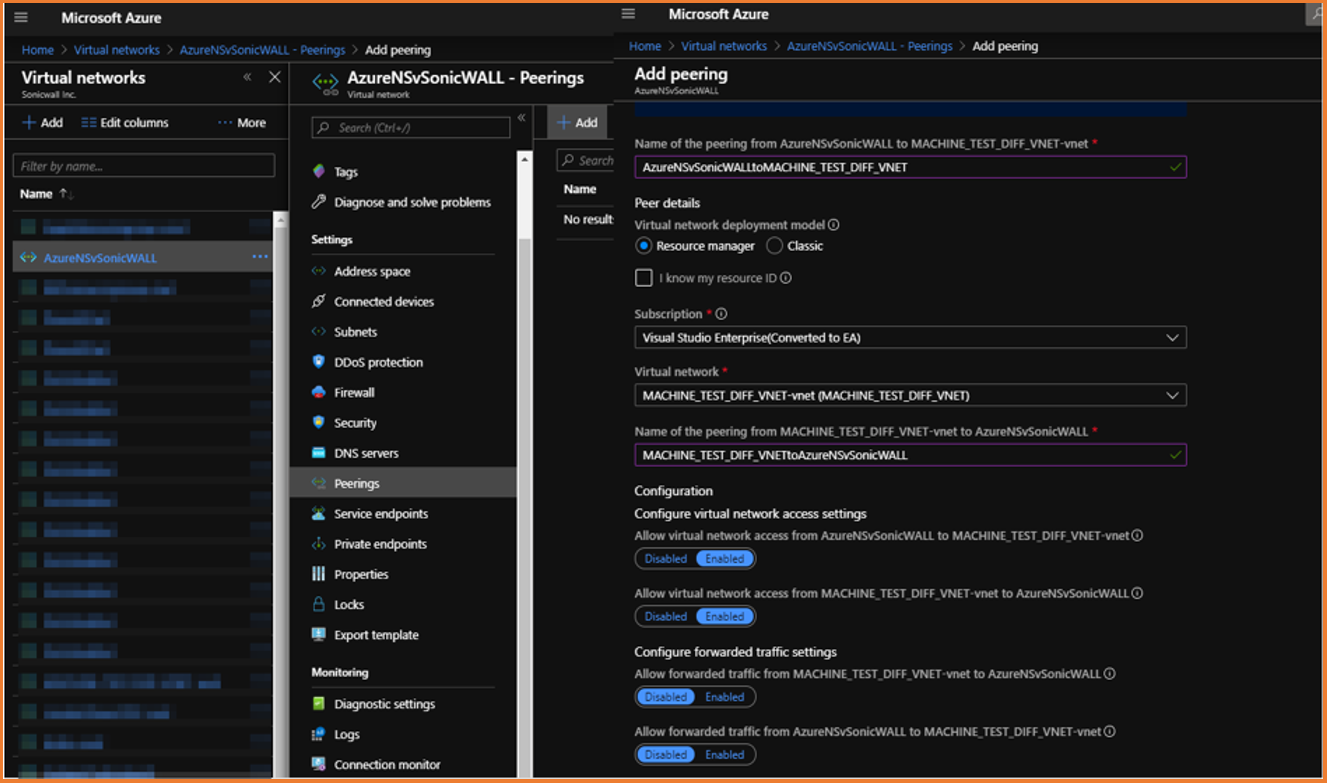The width and height of the screenshot is (1327, 783).
Task: Click the Private endpoints icon
Action: (319, 544)
